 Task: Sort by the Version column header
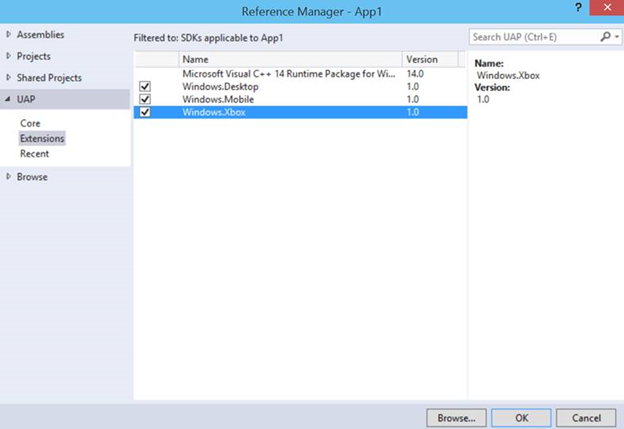(x=430, y=59)
